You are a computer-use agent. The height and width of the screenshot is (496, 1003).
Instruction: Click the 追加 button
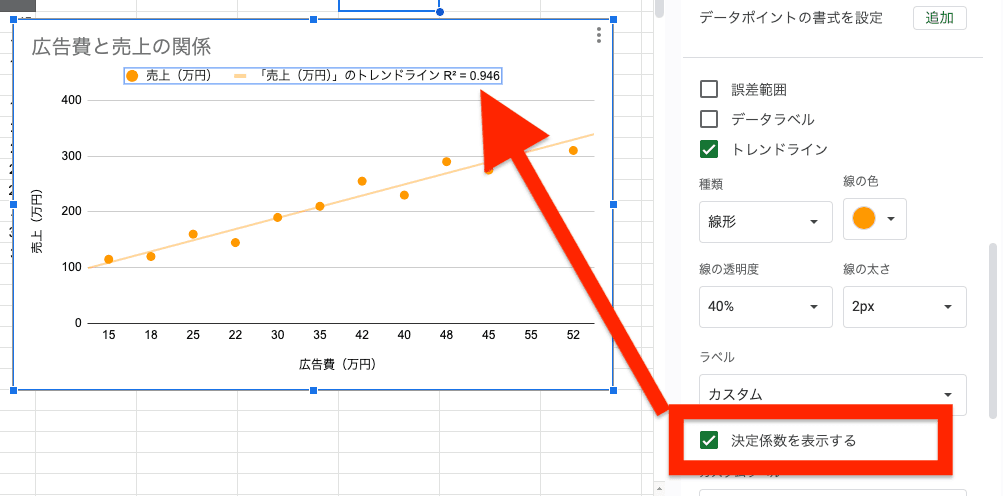939,18
